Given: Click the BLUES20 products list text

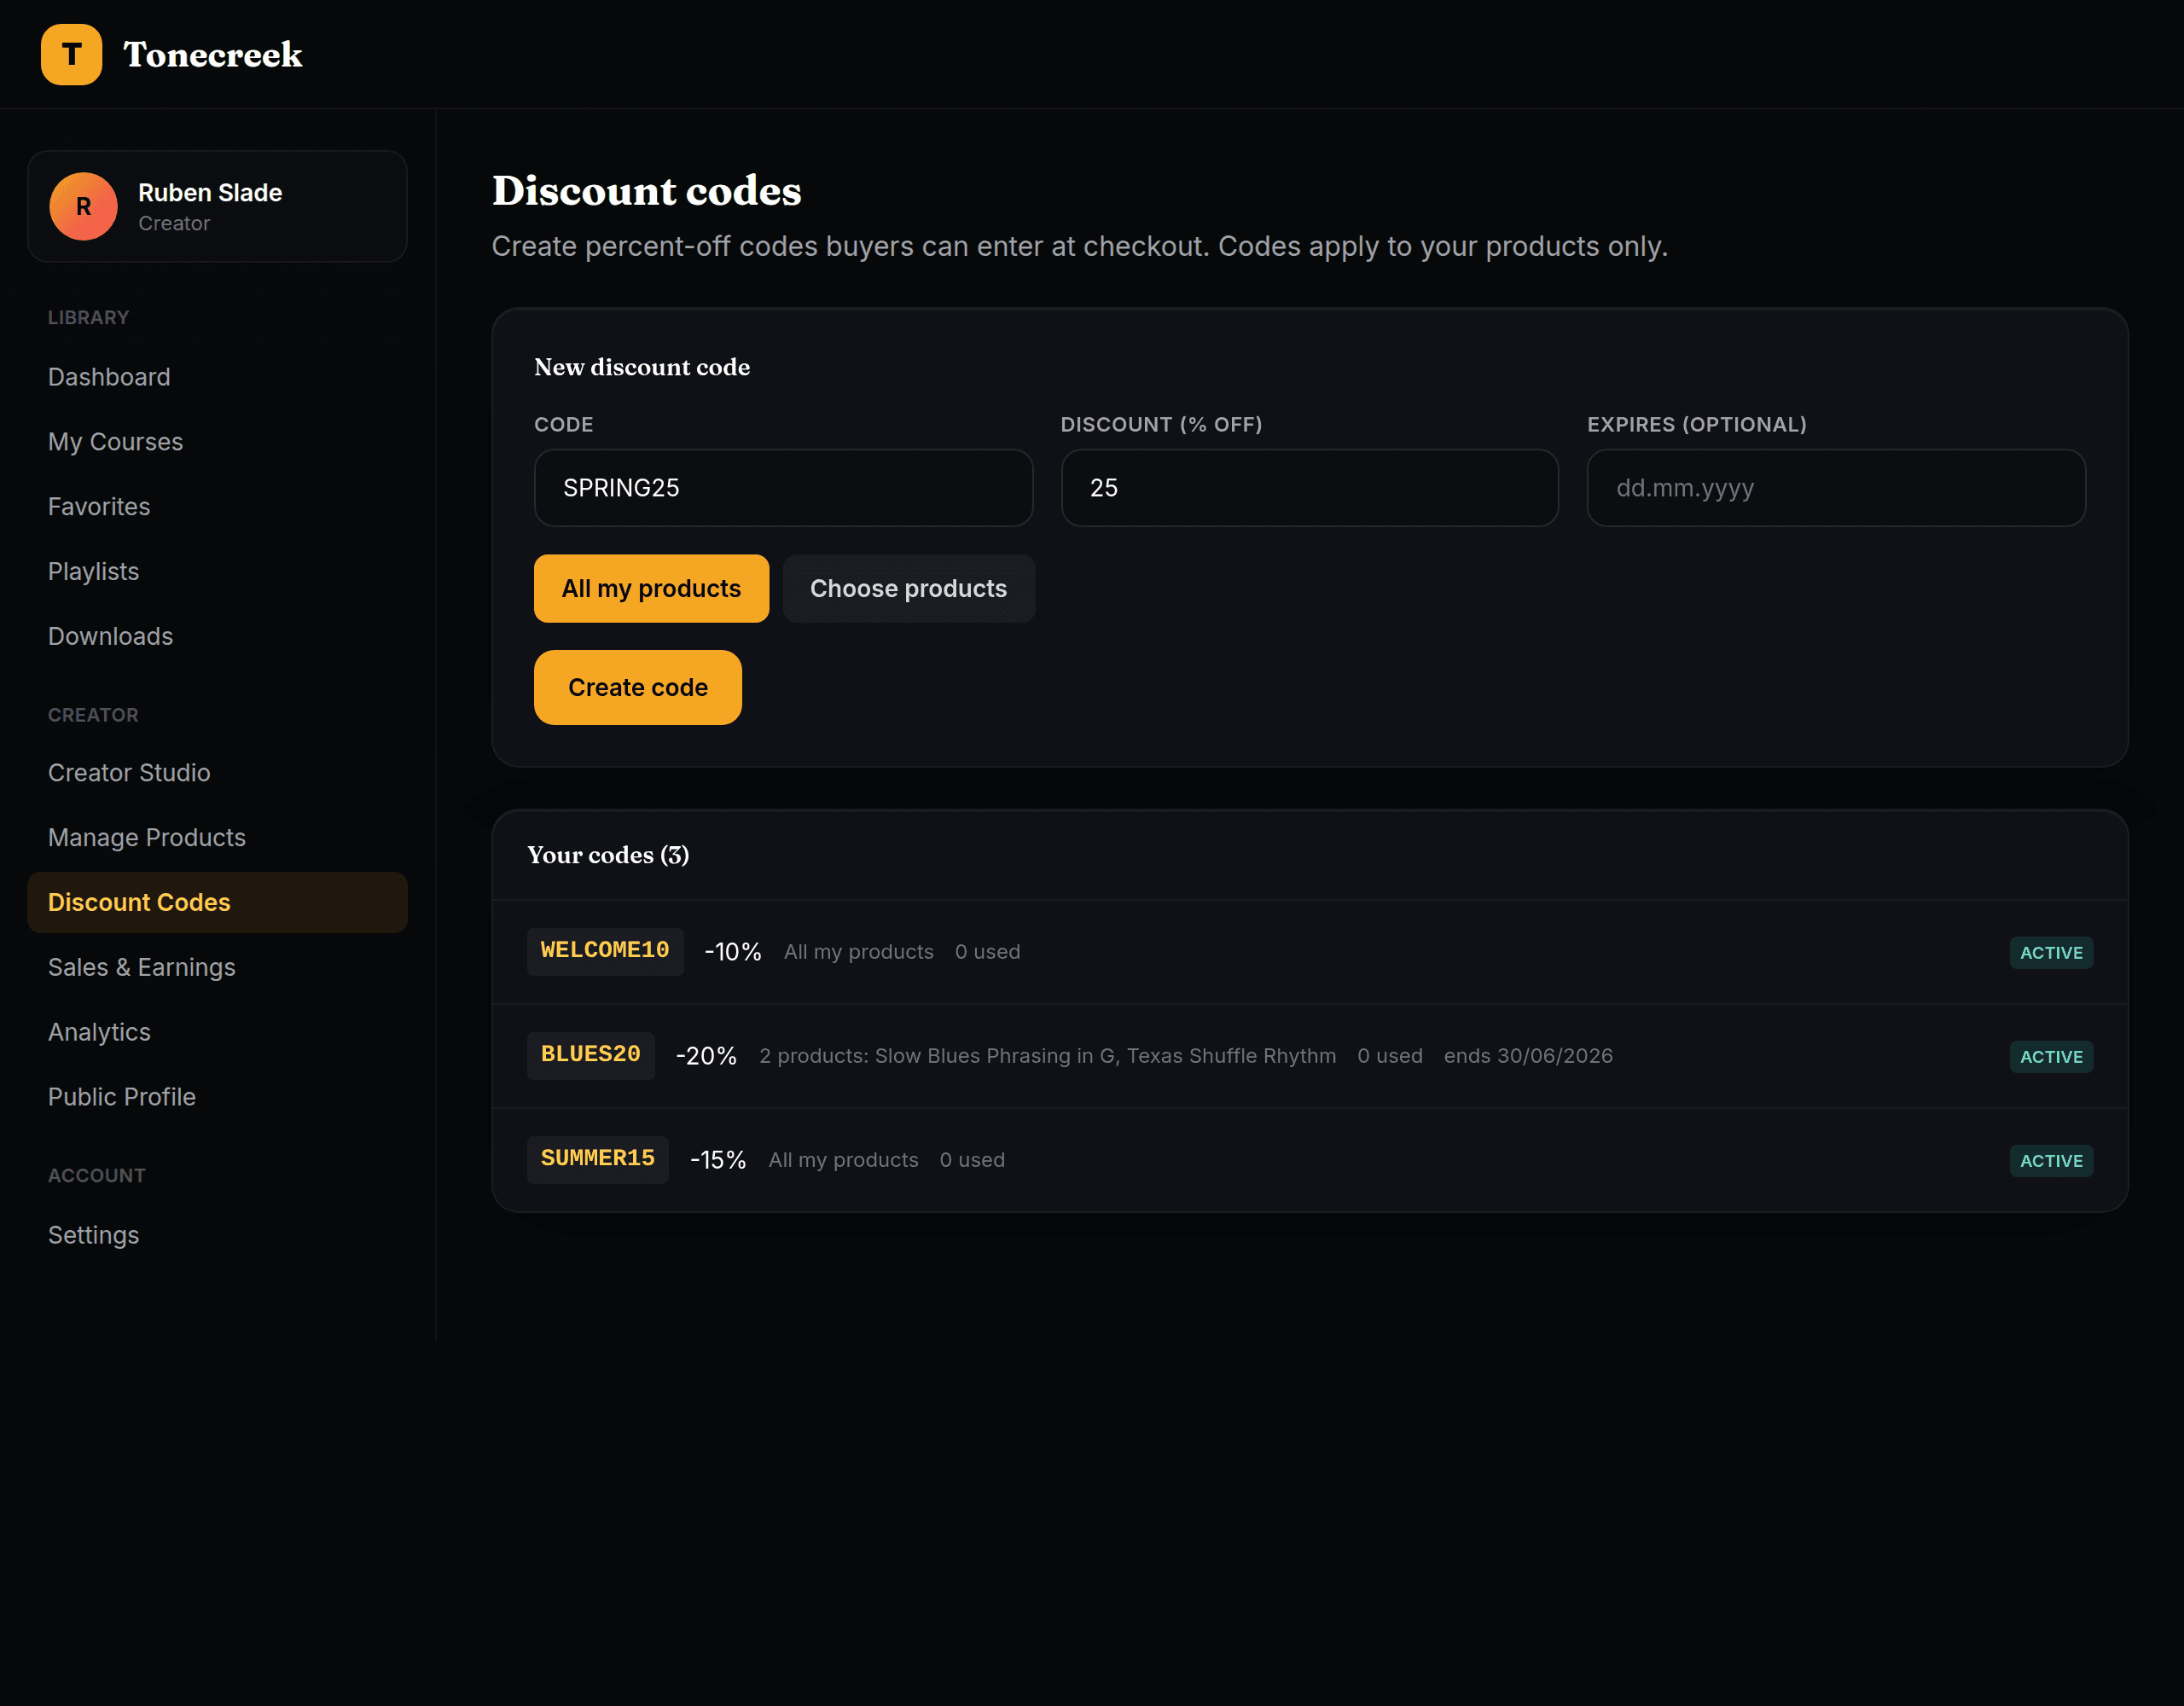Looking at the screenshot, I should pyautogui.click(x=1047, y=1056).
